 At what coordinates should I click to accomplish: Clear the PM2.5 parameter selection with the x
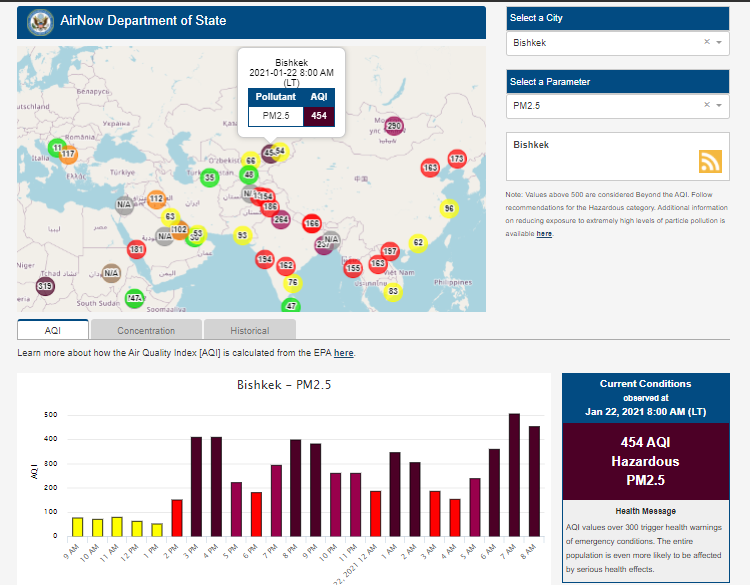point(706,105)
